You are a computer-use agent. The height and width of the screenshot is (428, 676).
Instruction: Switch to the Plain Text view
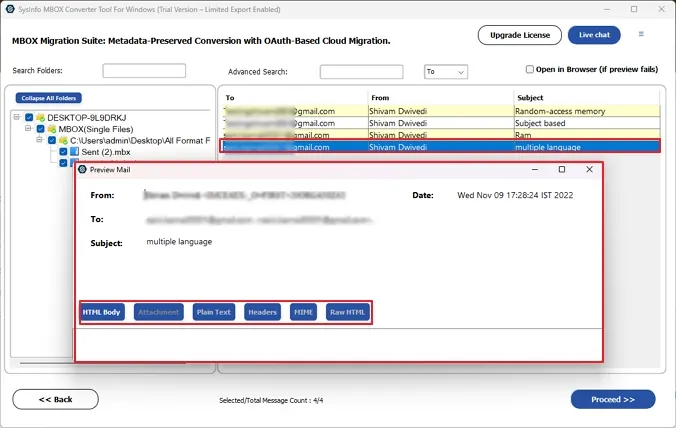[214, 312]
